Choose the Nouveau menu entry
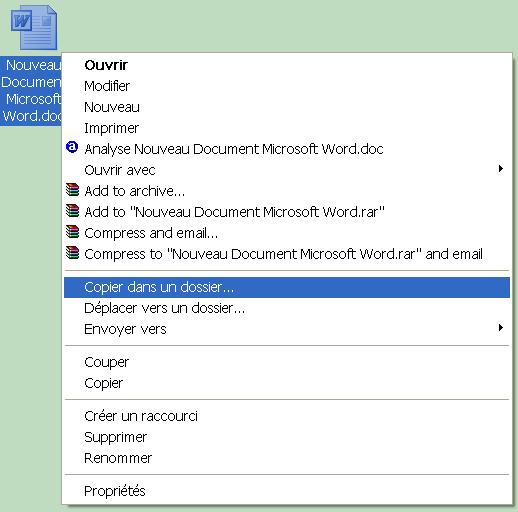The height and width of the screenshot is (512, 518). click(x=287, y=107)
